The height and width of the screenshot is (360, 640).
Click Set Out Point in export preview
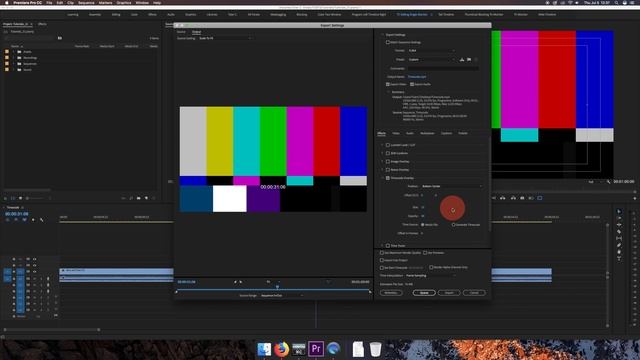[x=241, y=282]
